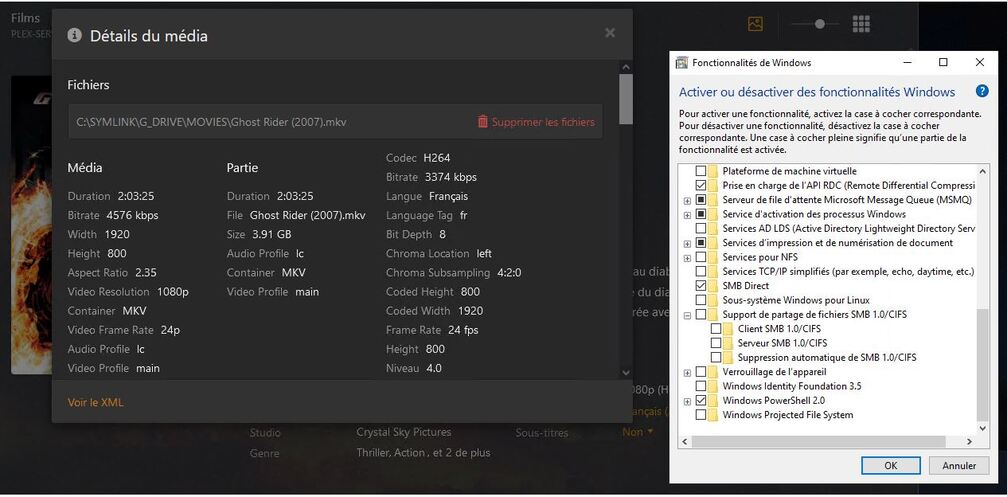Click the Plex artwork display icon

pyautogui.click(x=756, y=24)
